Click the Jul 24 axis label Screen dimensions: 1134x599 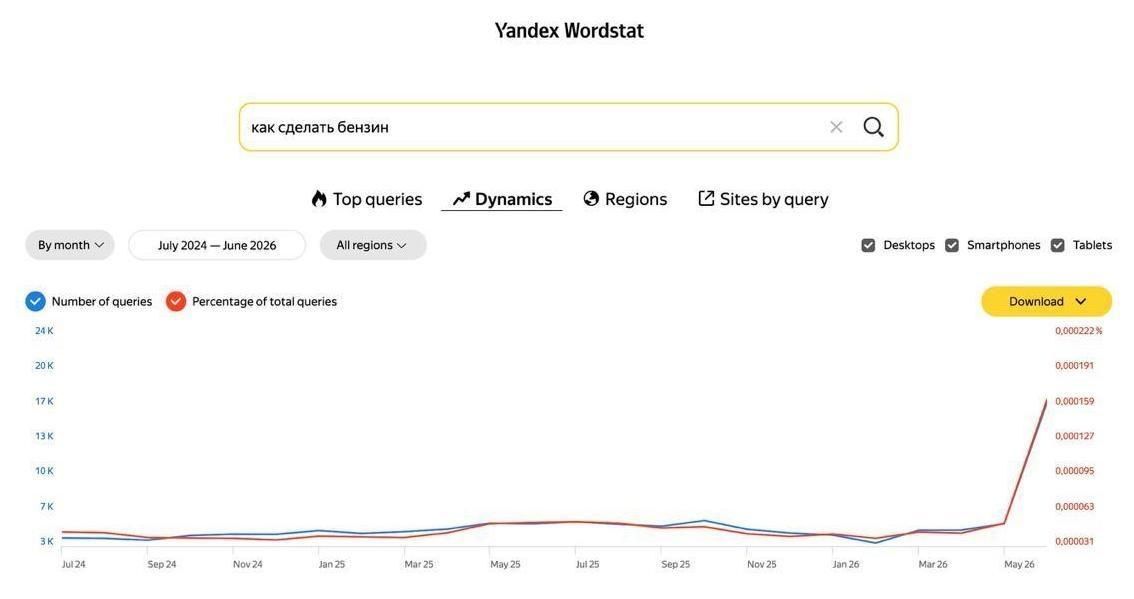click(x=74, y=564)
